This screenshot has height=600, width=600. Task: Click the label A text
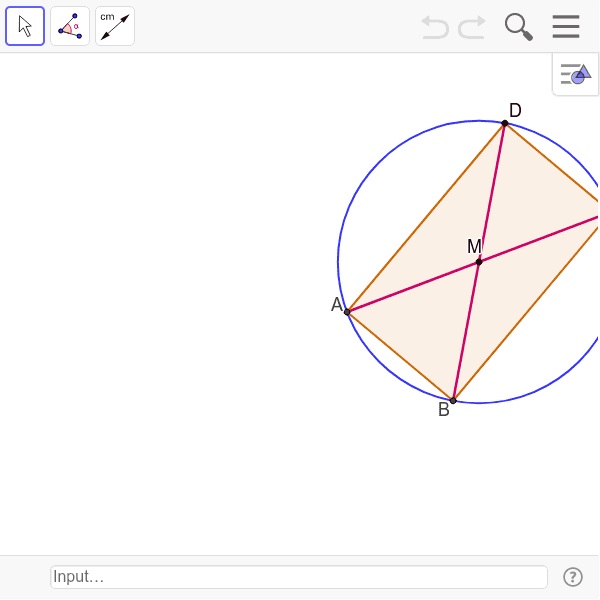click(337, 305)
